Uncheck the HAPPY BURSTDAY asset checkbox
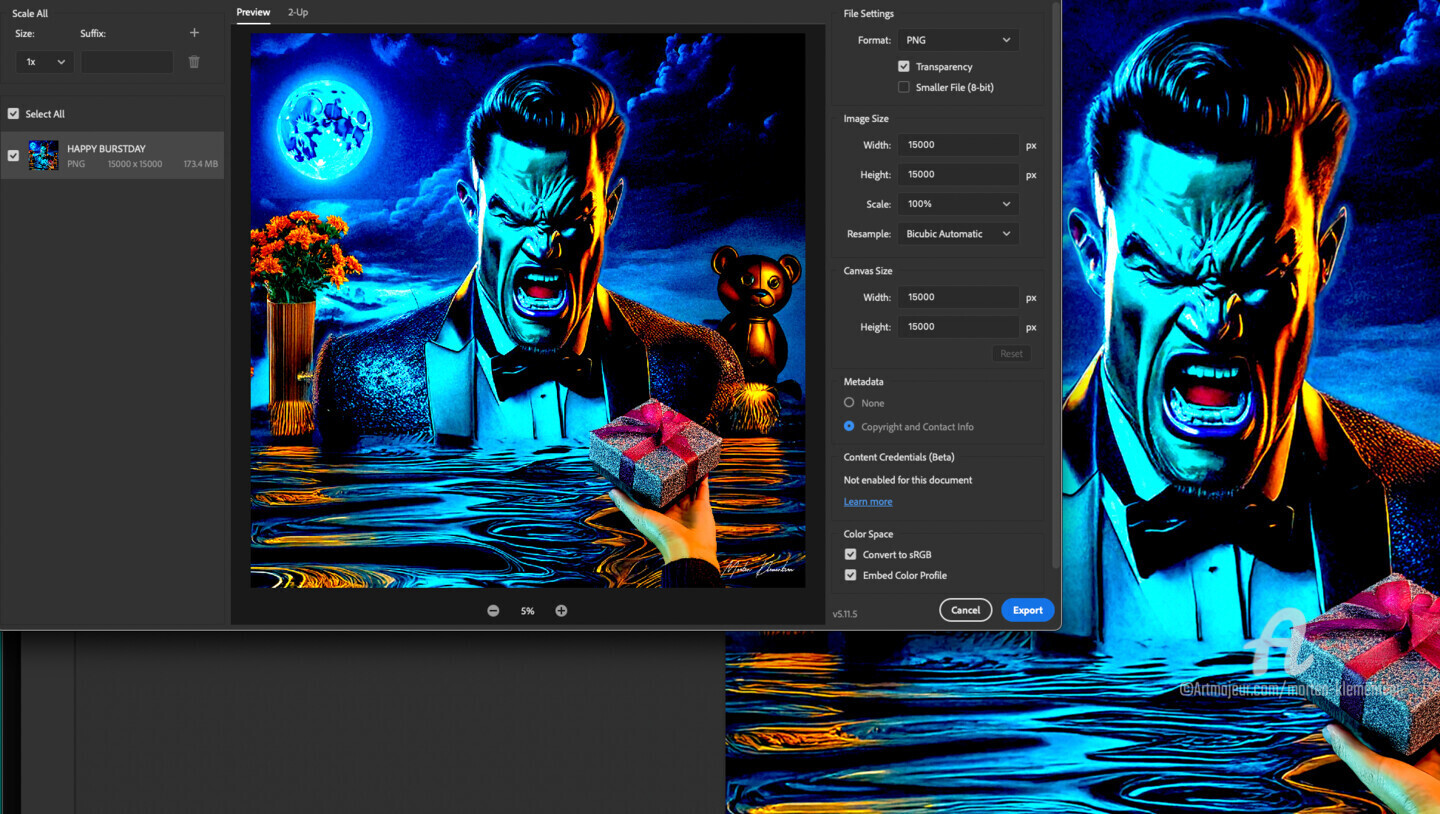Image resolution: width=1440 pixels, height=814 pixels. pyautogui.click(x=13, y=155)
